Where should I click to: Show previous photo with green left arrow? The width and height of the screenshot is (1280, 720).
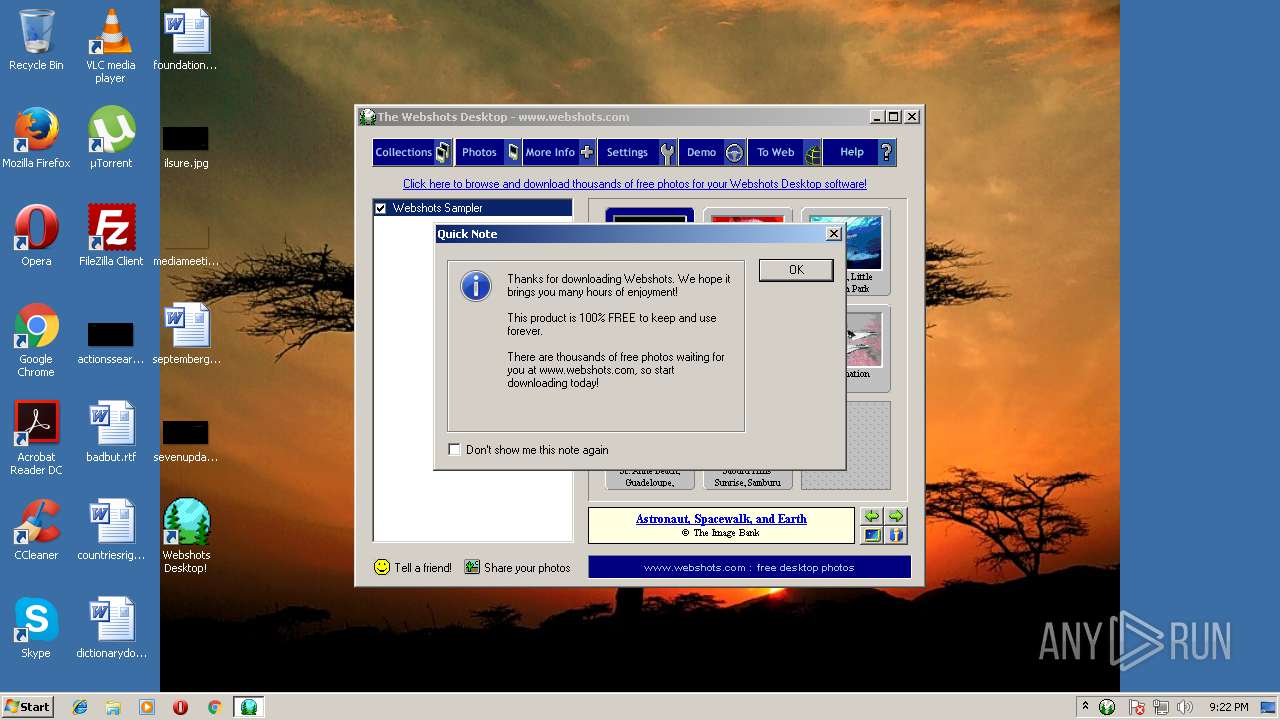872,516
